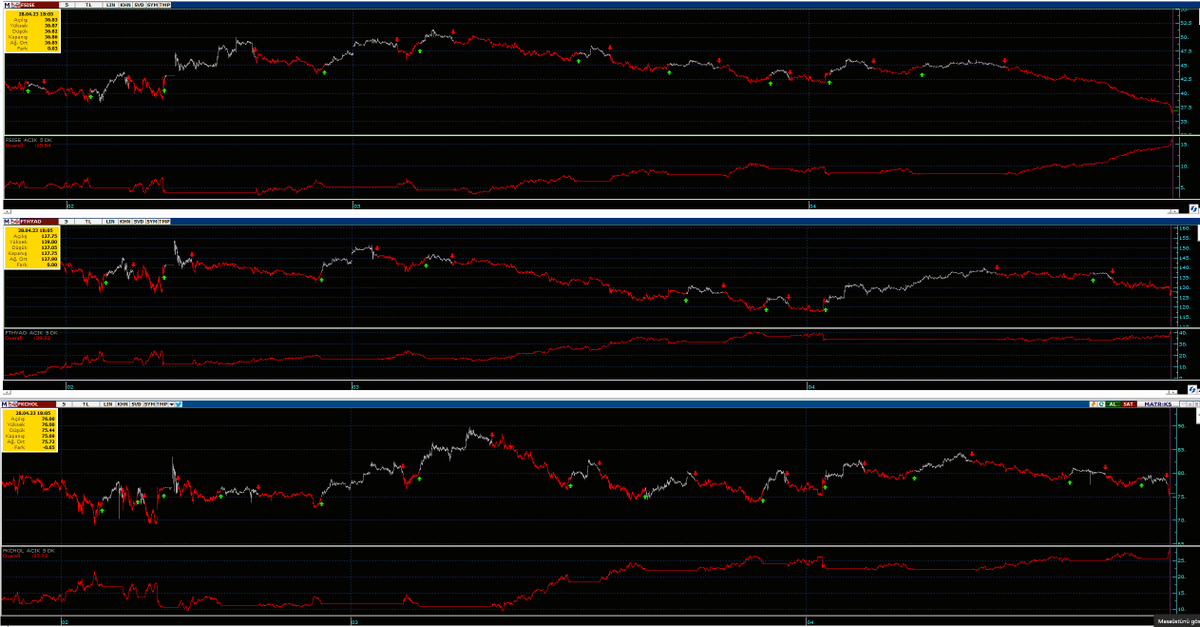Toggle SVD option in KCHOL chart

(x=136, y=404)
